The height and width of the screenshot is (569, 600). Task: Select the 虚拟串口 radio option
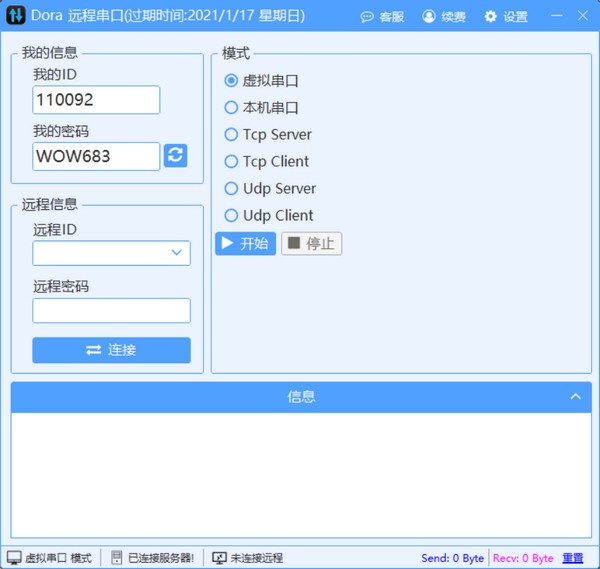pos(232,81)
